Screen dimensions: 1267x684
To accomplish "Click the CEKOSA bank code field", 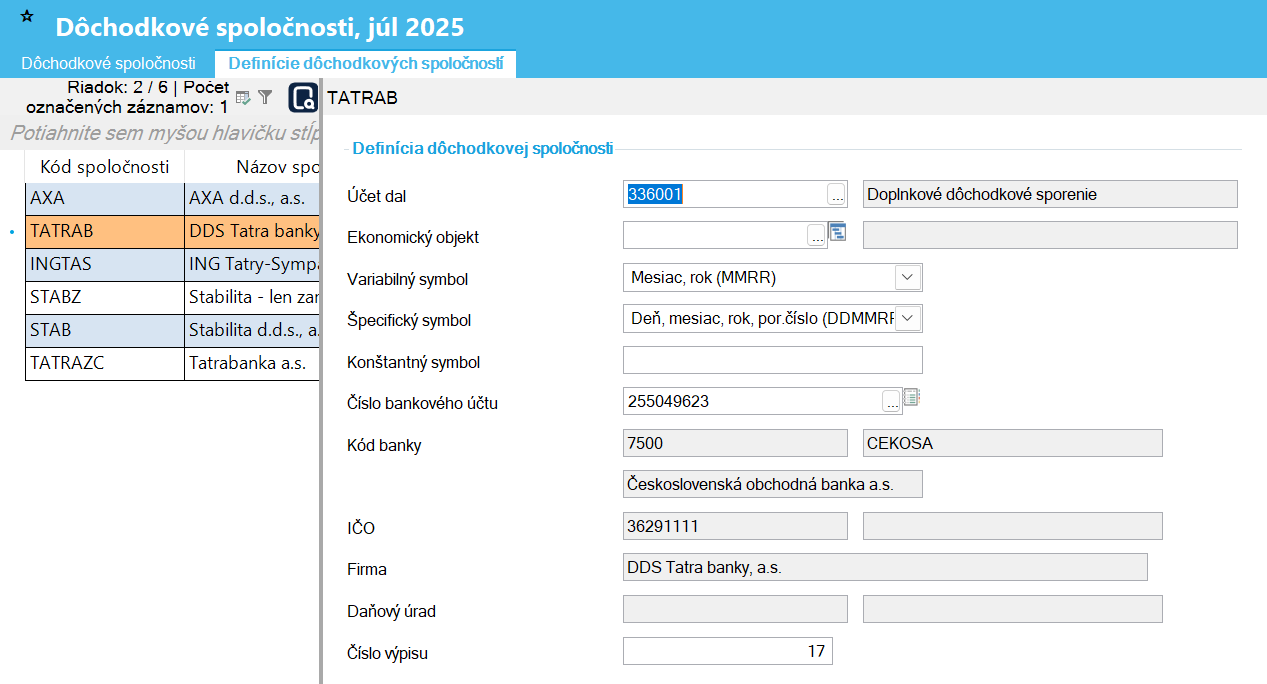I will pyautogui.click(x=1012, y=443).
